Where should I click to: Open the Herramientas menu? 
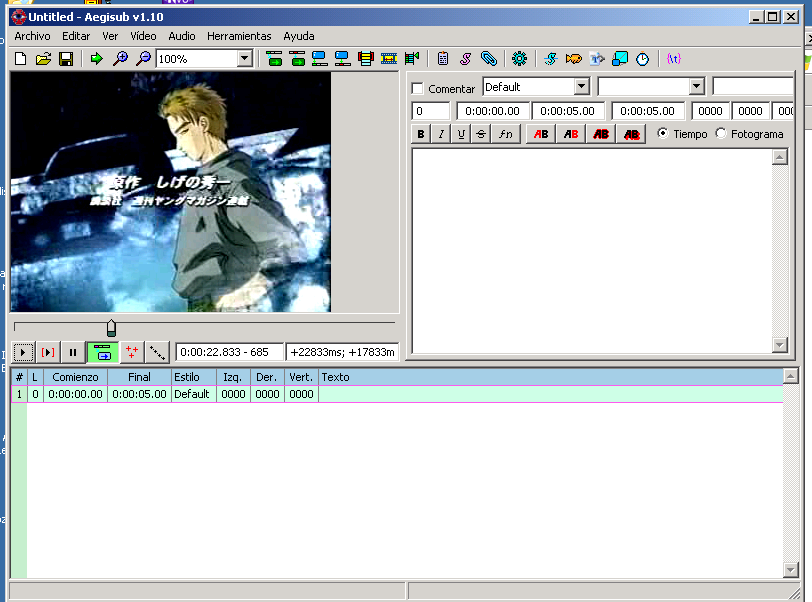pos(239,36)
